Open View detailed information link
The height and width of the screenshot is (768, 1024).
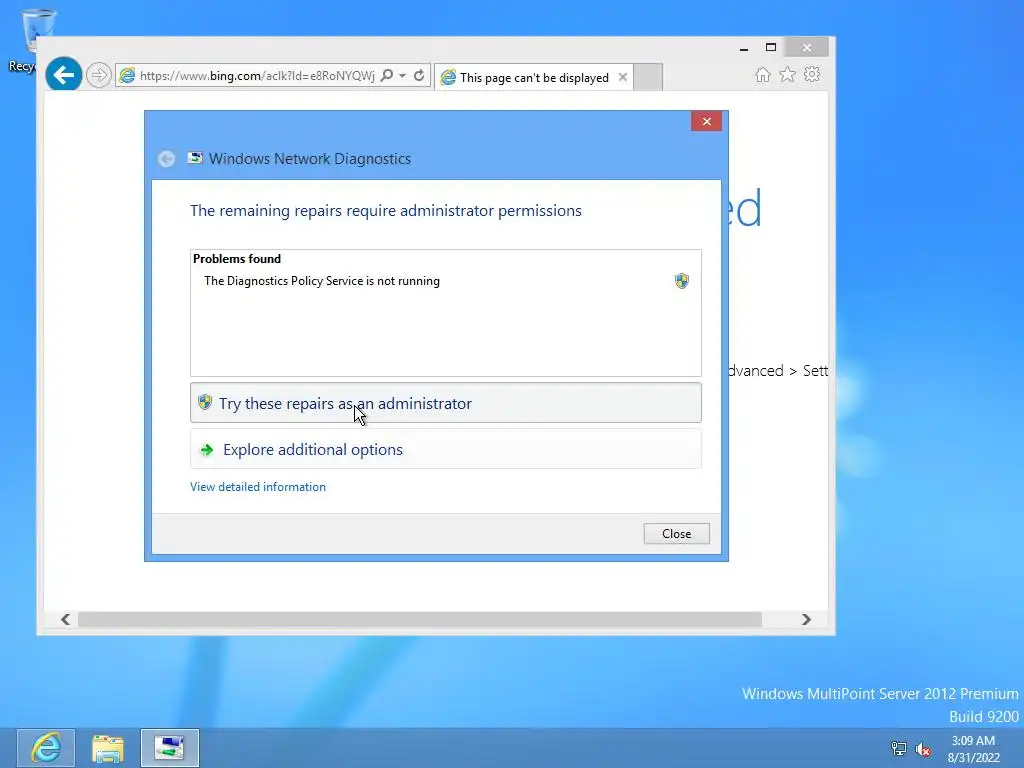[x=258, y=487]
